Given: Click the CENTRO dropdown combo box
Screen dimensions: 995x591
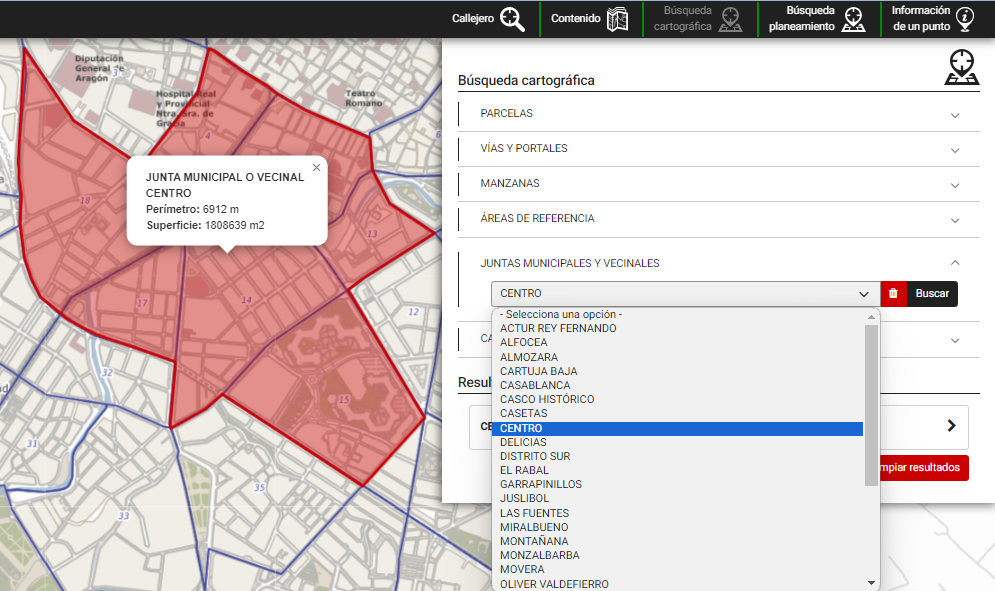Looking at the screenshot, I should [x=685, y=294].
